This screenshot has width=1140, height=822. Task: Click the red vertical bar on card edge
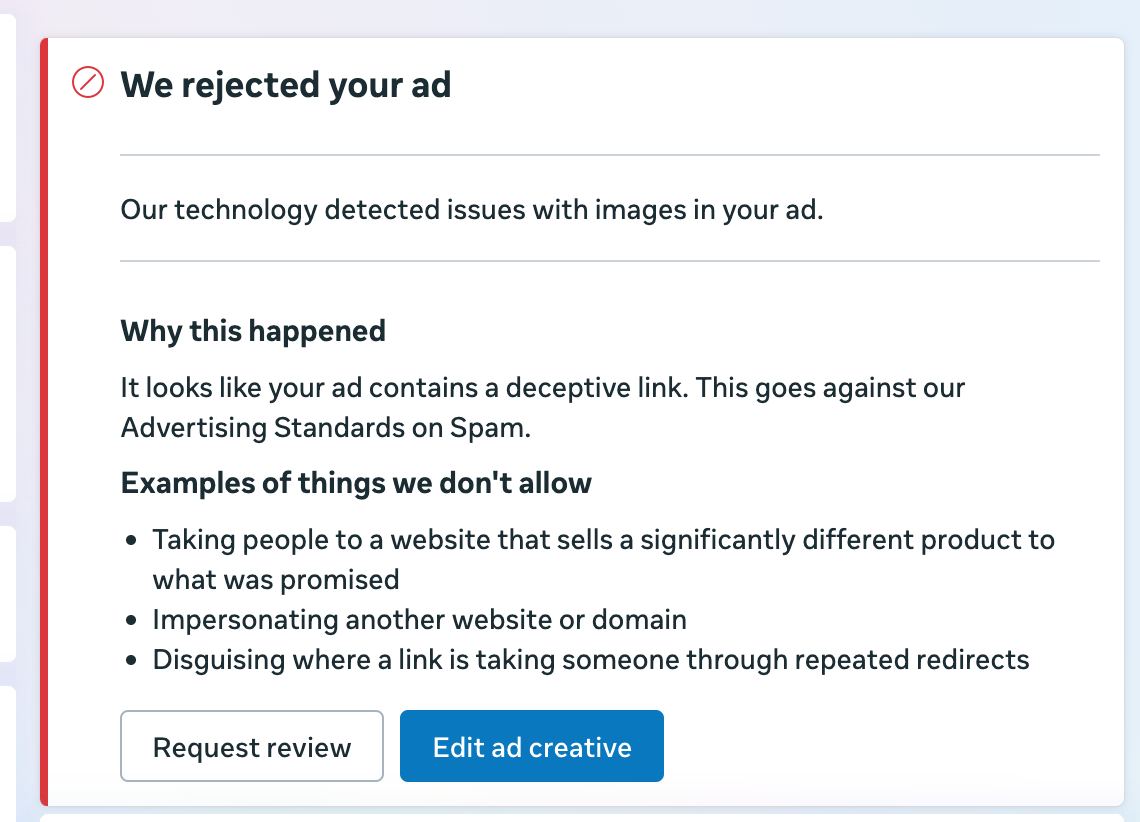44,420
